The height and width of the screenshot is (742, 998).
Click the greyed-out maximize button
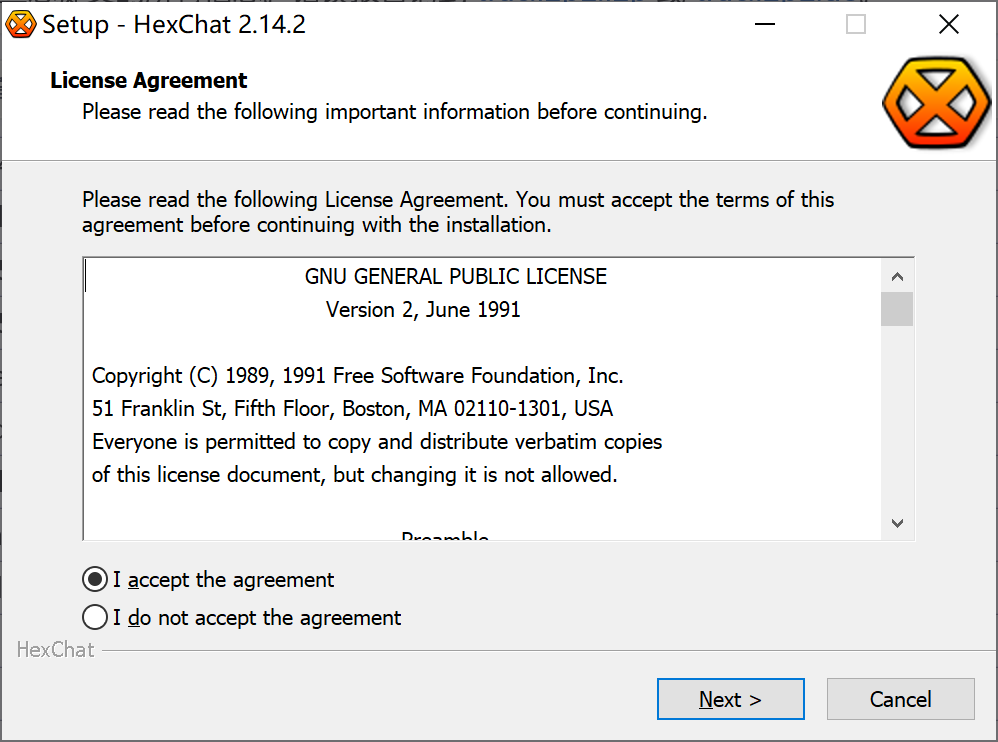coord(856,25)
